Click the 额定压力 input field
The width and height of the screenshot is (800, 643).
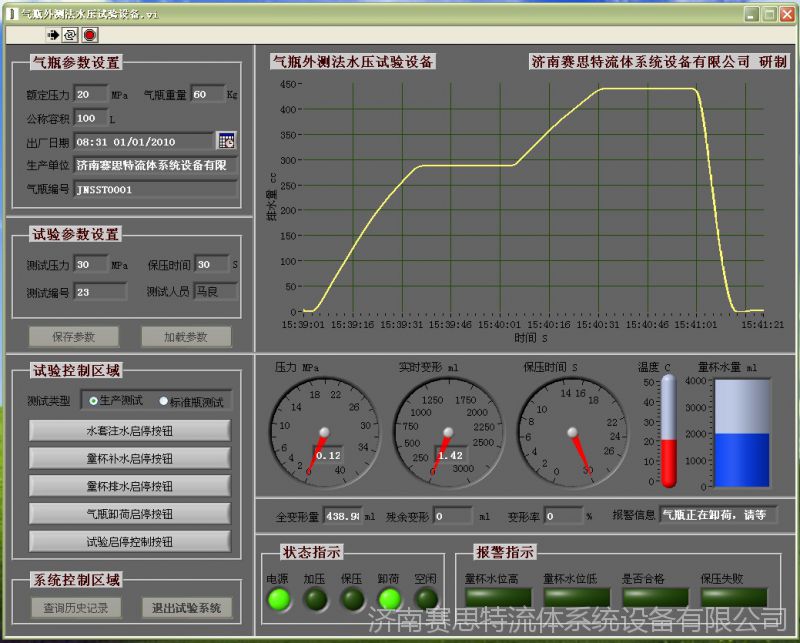(91, 94)
